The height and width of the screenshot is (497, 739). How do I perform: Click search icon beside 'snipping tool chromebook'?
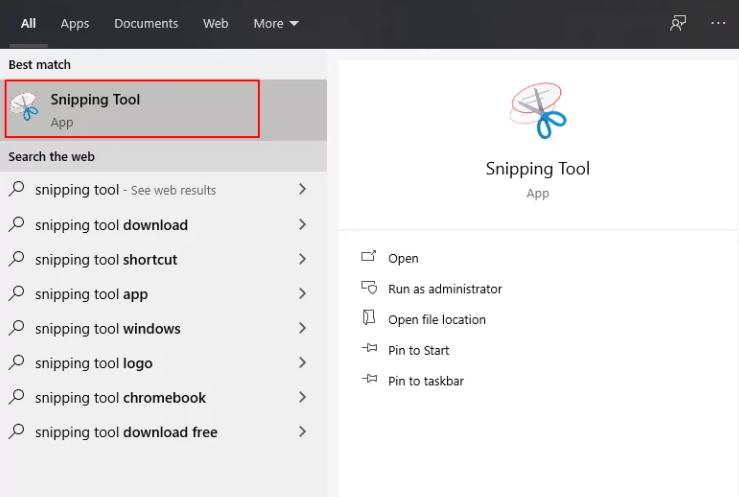(x=16, y=397)
